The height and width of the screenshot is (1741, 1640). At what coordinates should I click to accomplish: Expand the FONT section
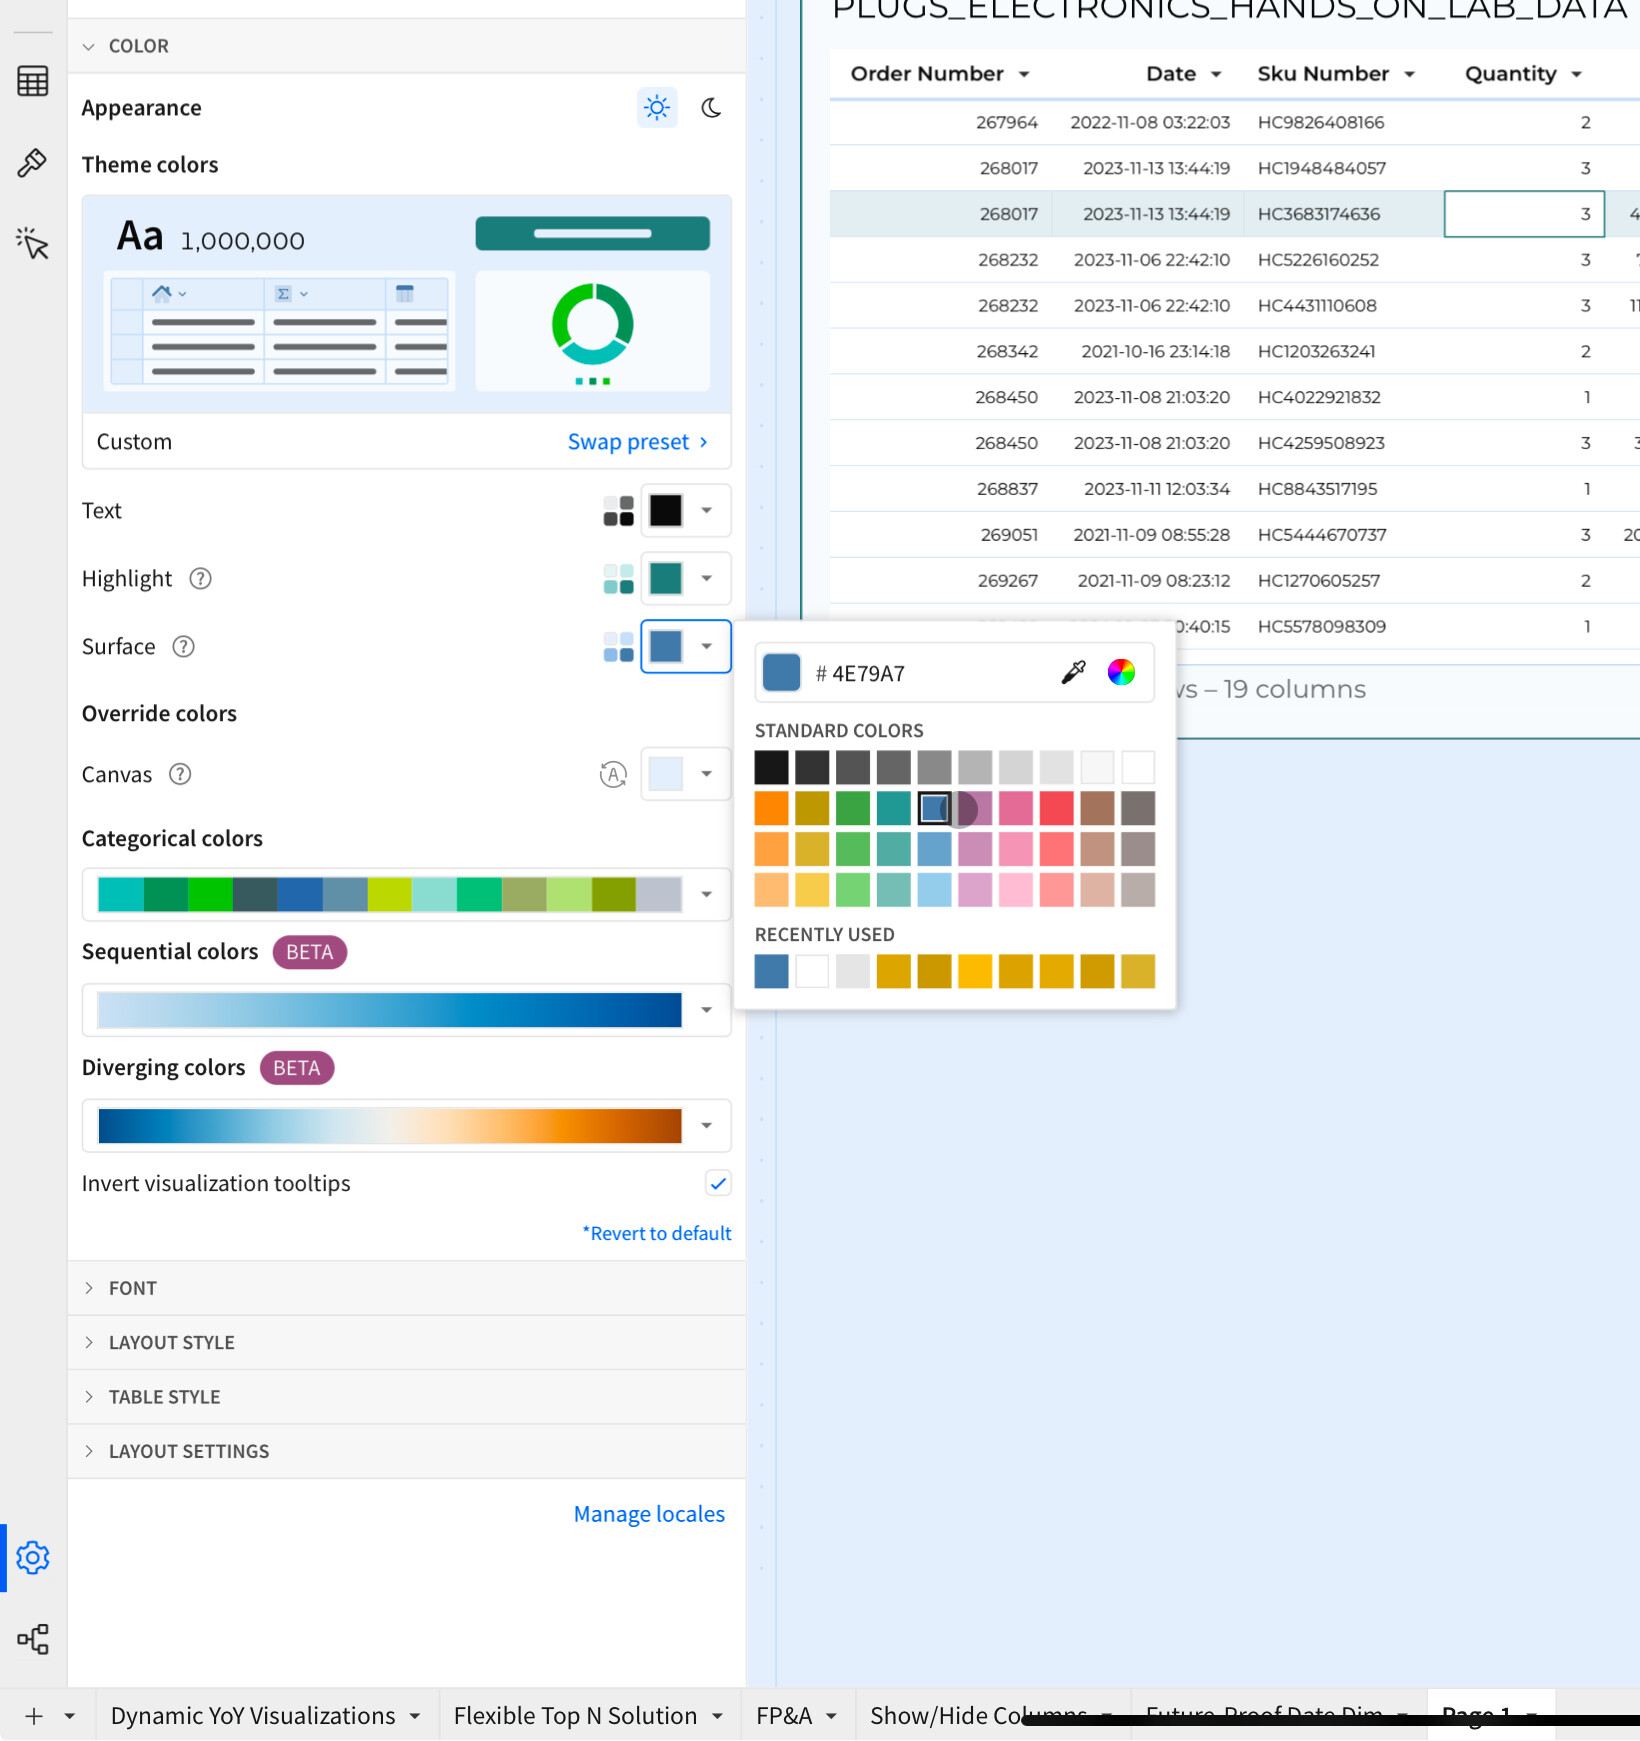[x=132, y=1288]
